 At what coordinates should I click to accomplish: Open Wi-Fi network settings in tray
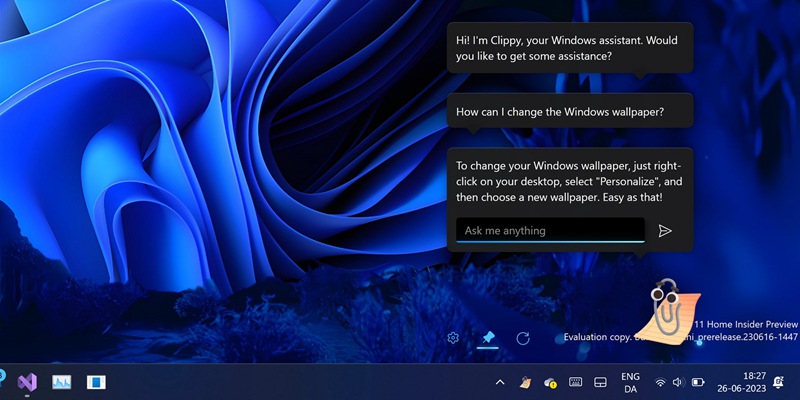[x=660, y=382]
